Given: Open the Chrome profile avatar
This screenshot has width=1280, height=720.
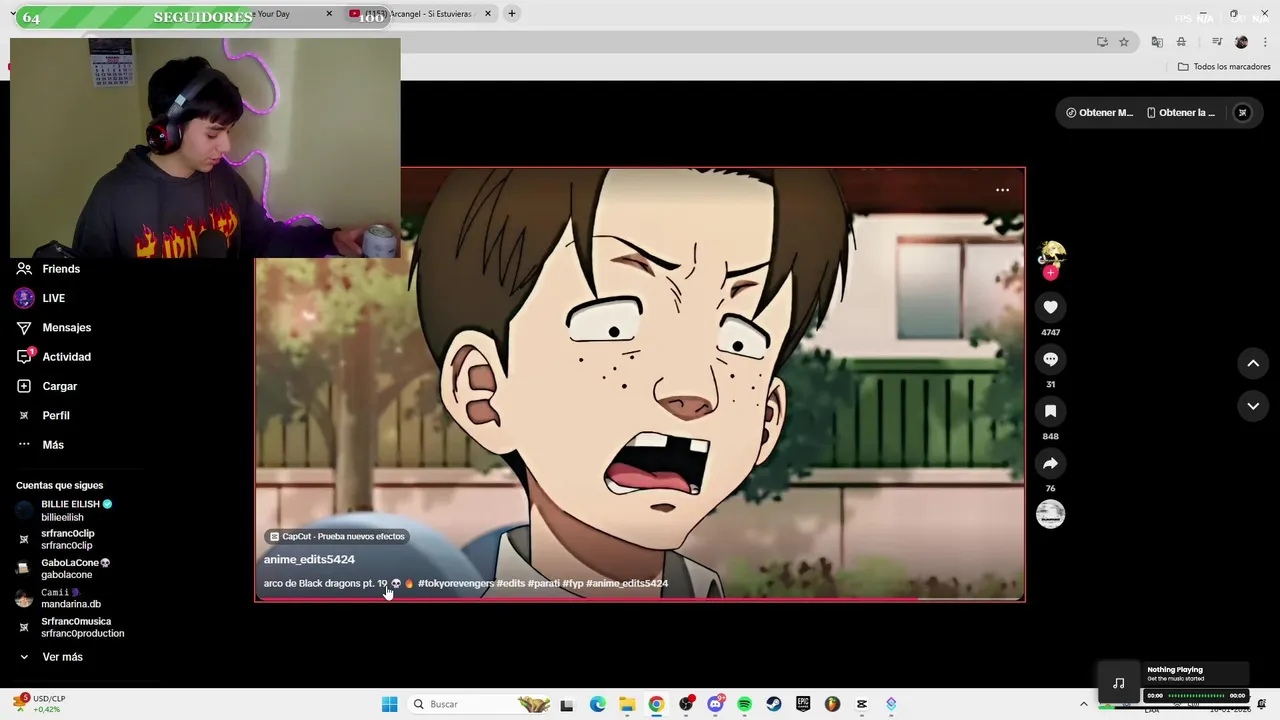Looking at the screenshot, I should (1241, 42).
